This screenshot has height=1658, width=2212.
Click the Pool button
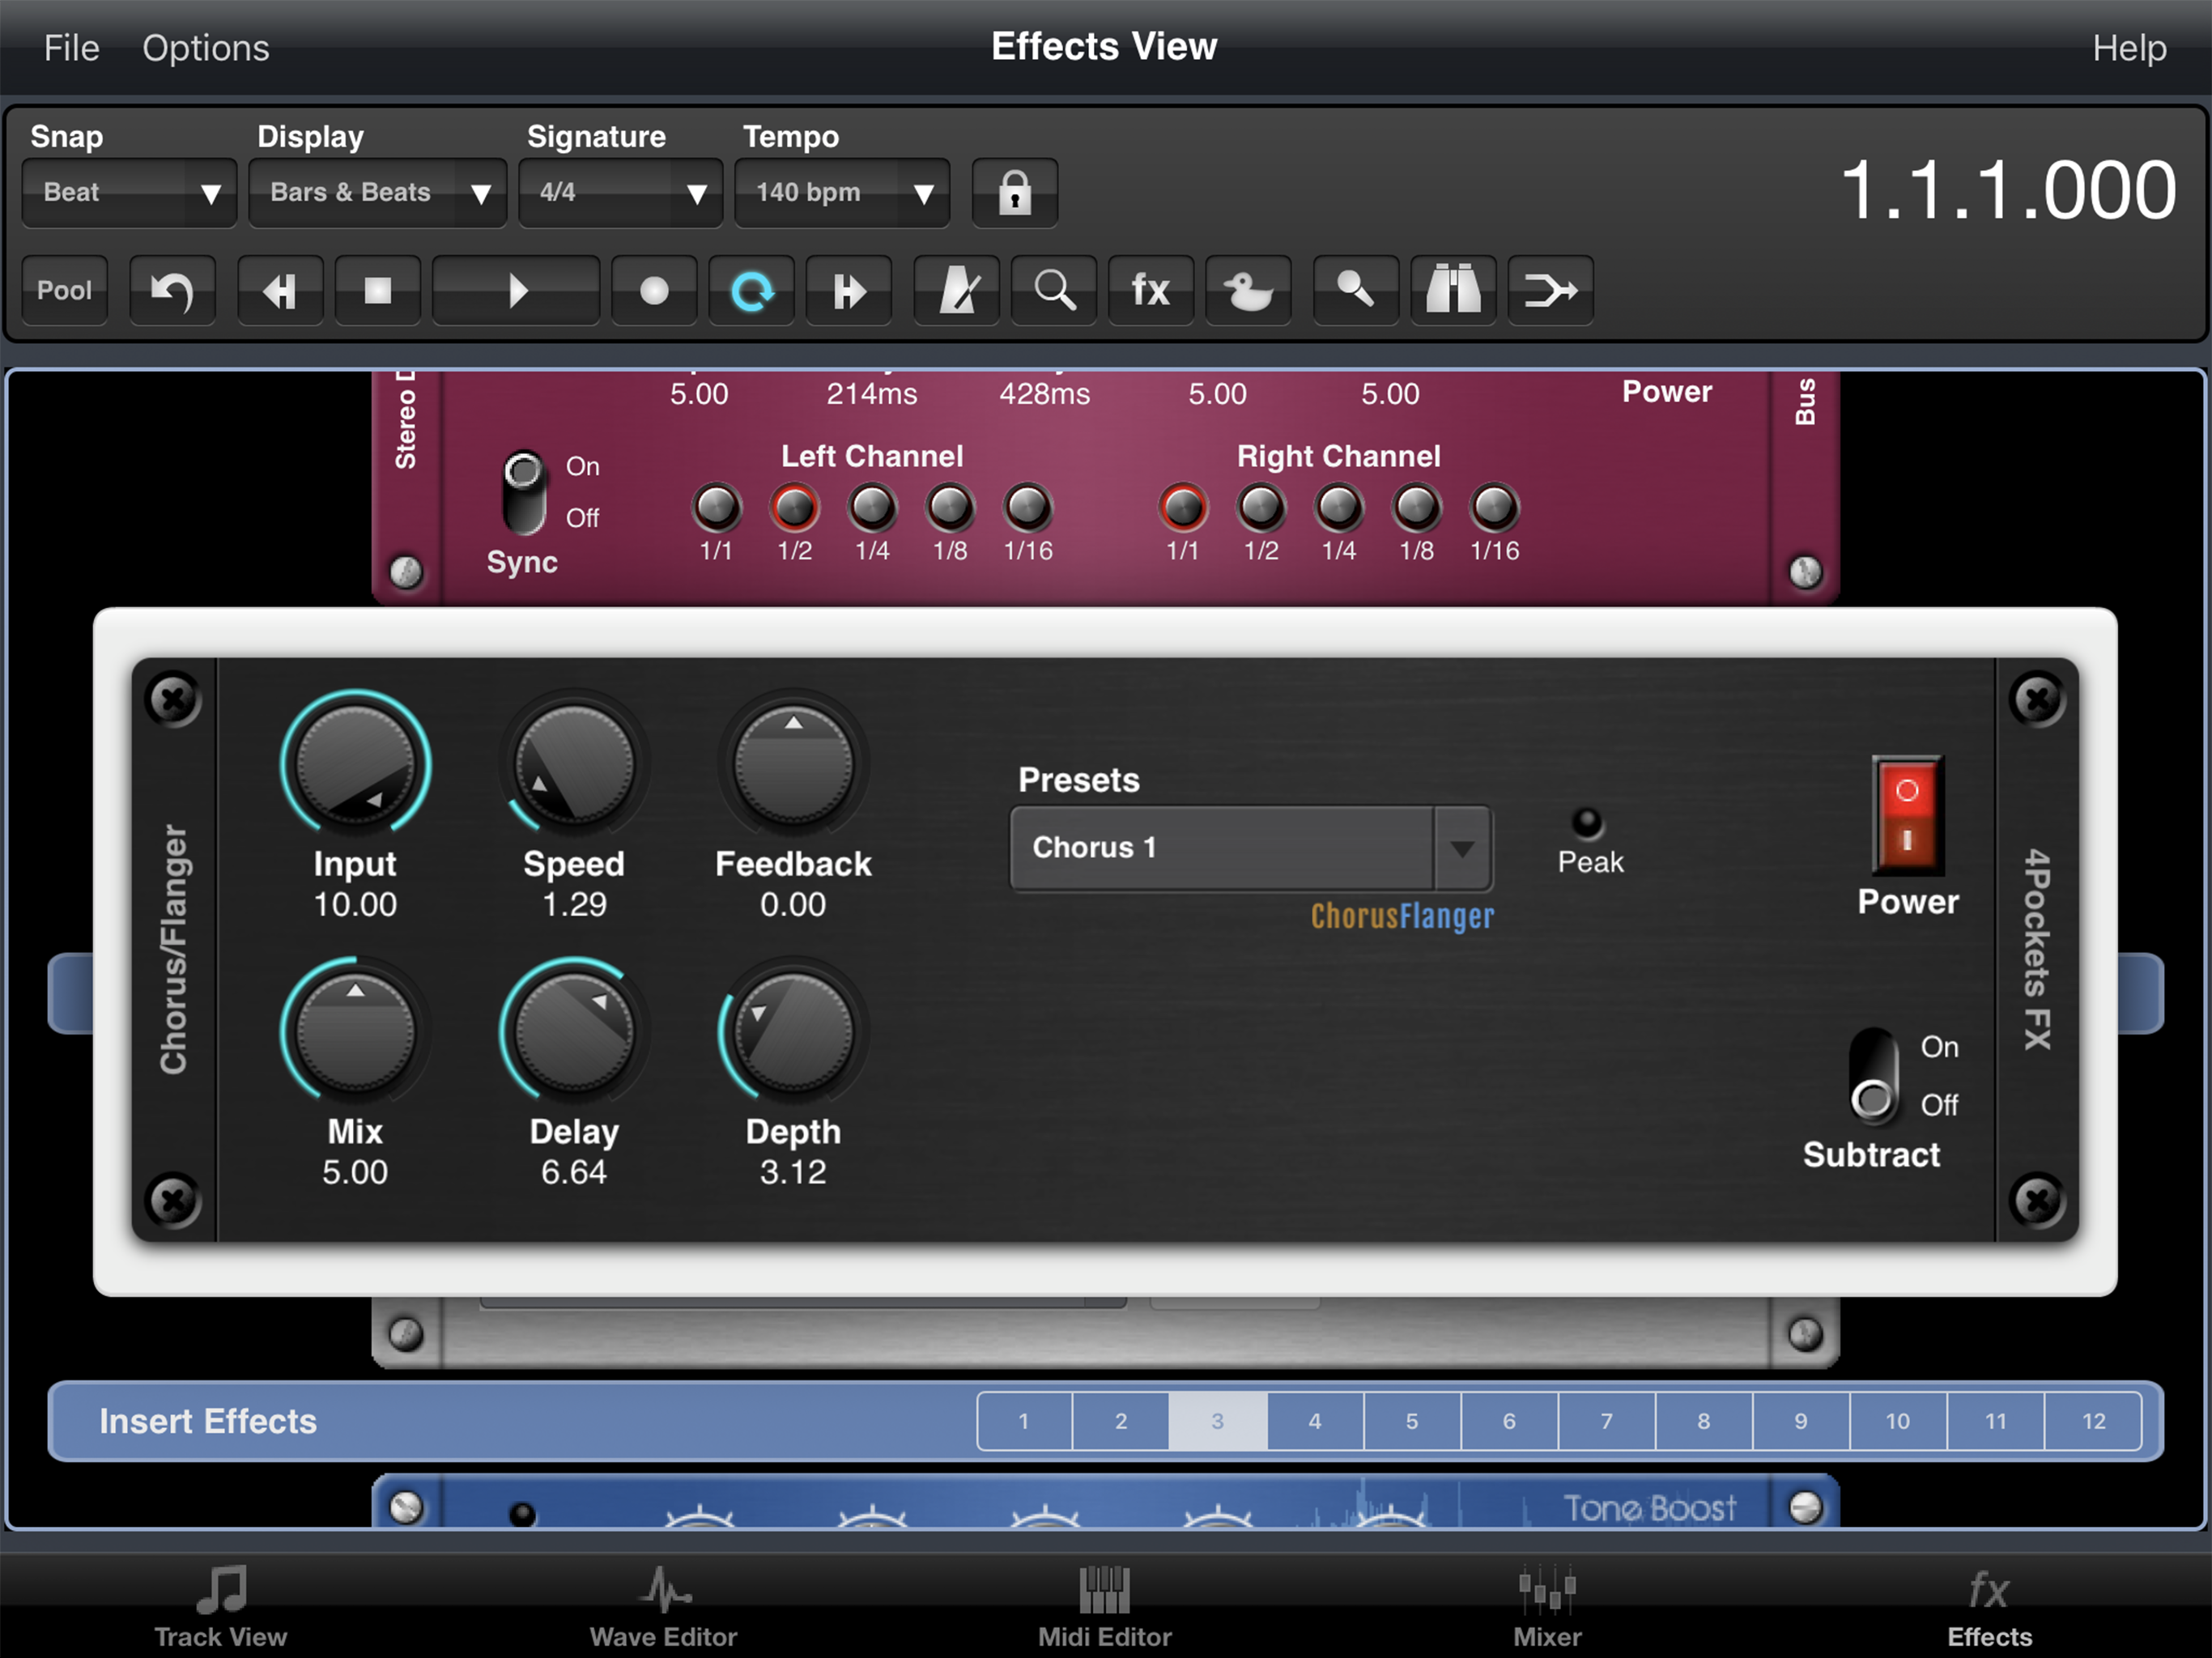(64, 291)
